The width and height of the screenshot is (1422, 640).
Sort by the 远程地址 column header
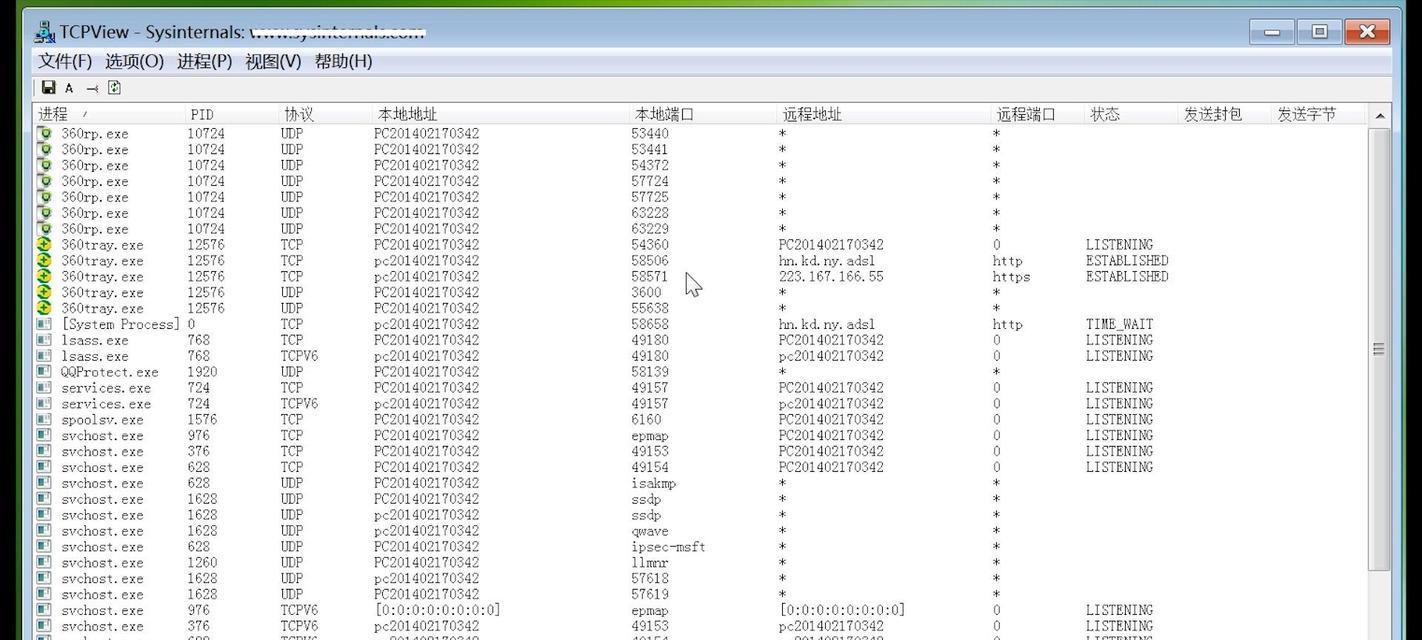click(x=884, y=114)
